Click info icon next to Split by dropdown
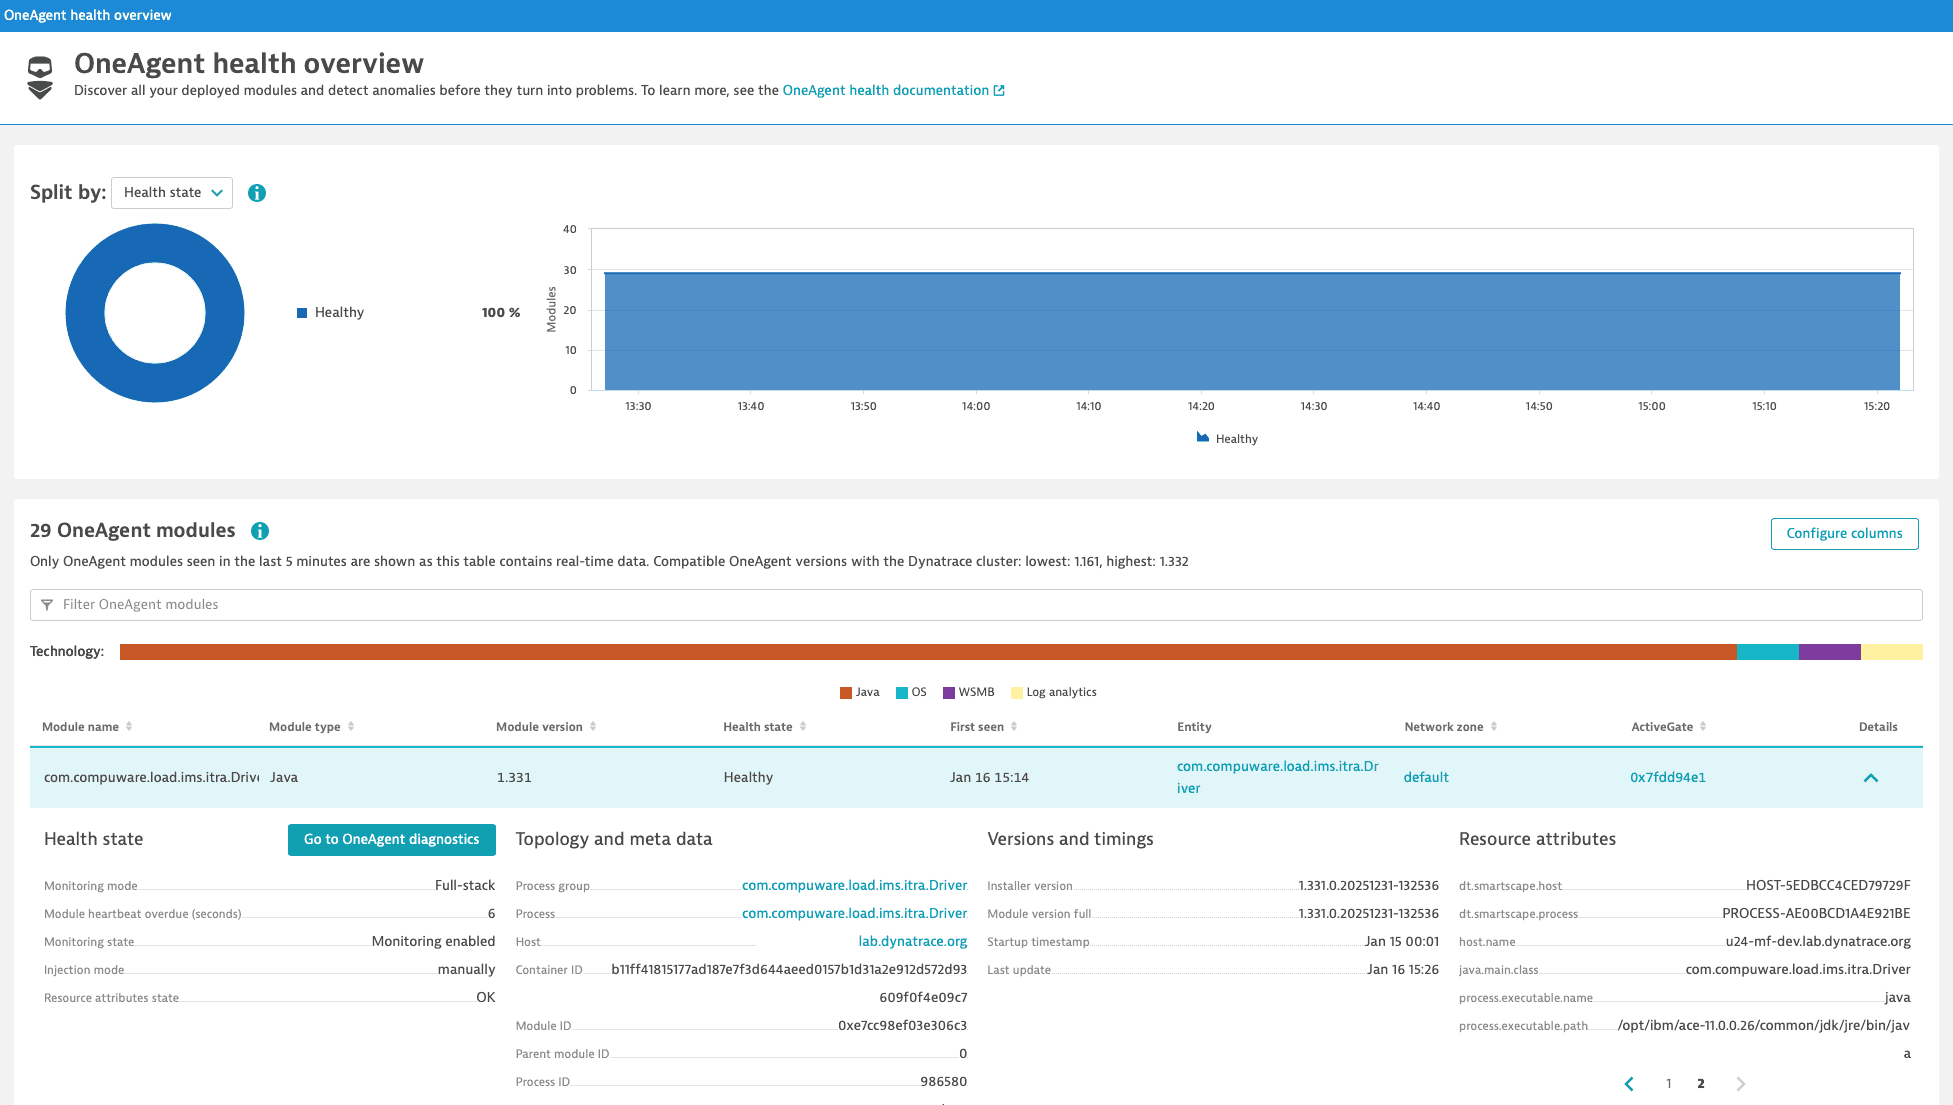 click(x=257, y=193)
